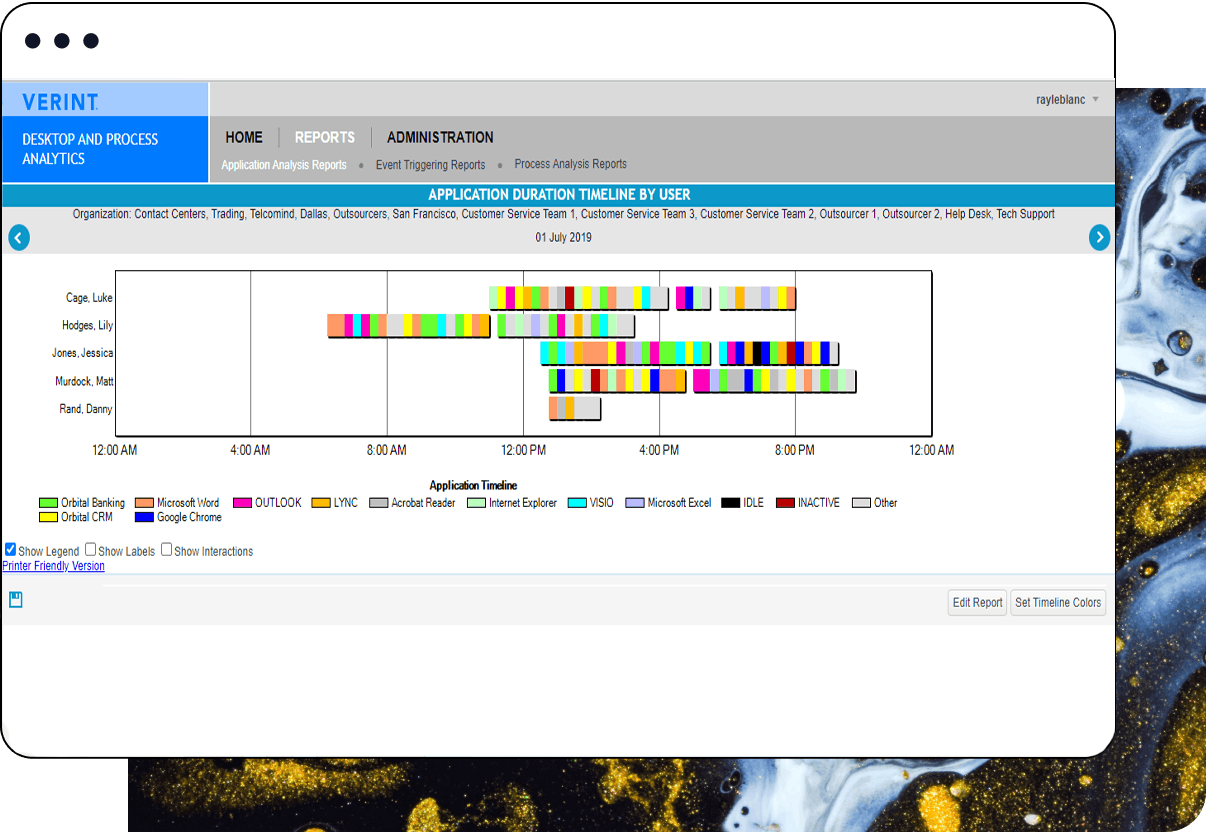Open the Printer Friendly Version link
1206x832 pixels.
point(53,566)
